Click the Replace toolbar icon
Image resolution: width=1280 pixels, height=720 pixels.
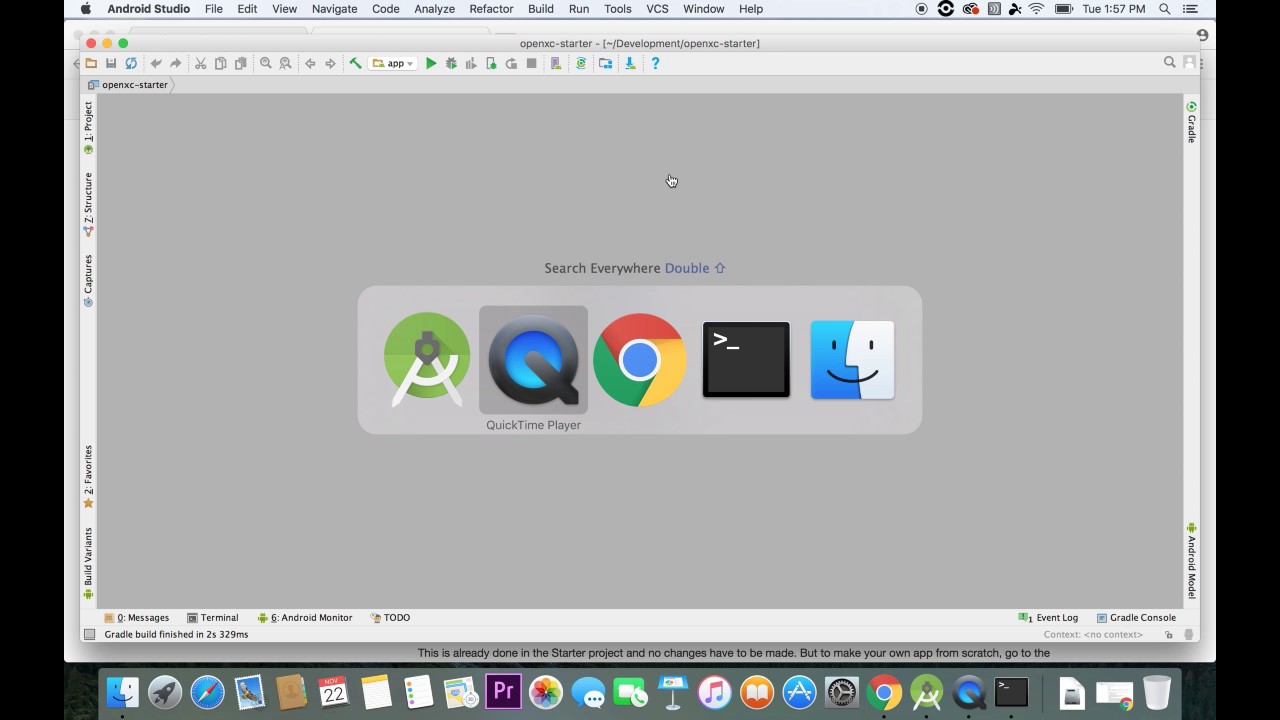click(x=286, y=63)
